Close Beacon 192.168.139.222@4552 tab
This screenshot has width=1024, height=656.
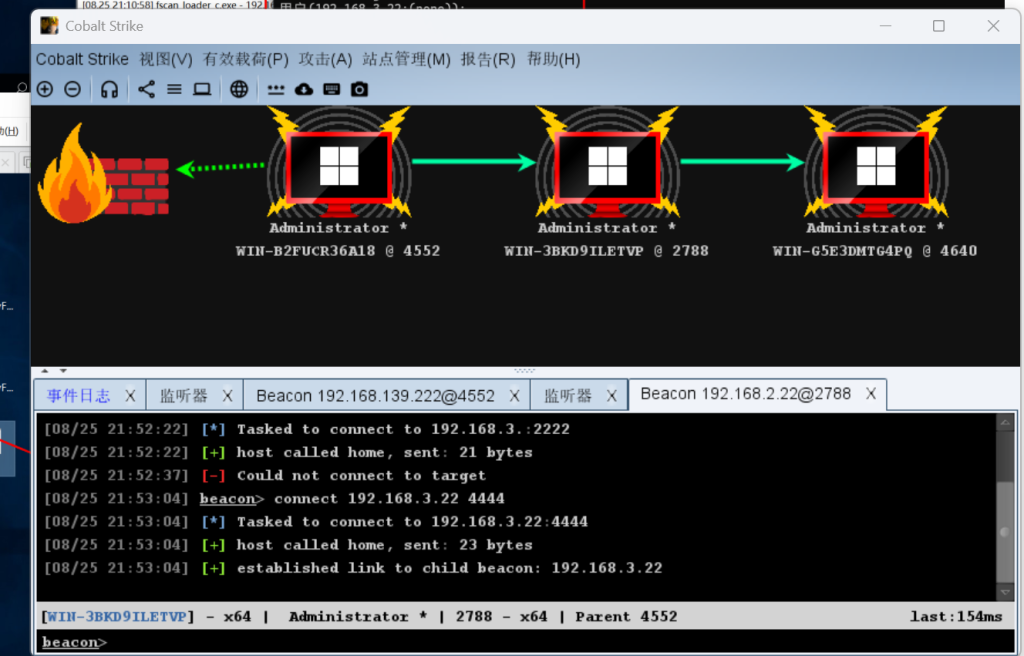[x=515, y=396]
